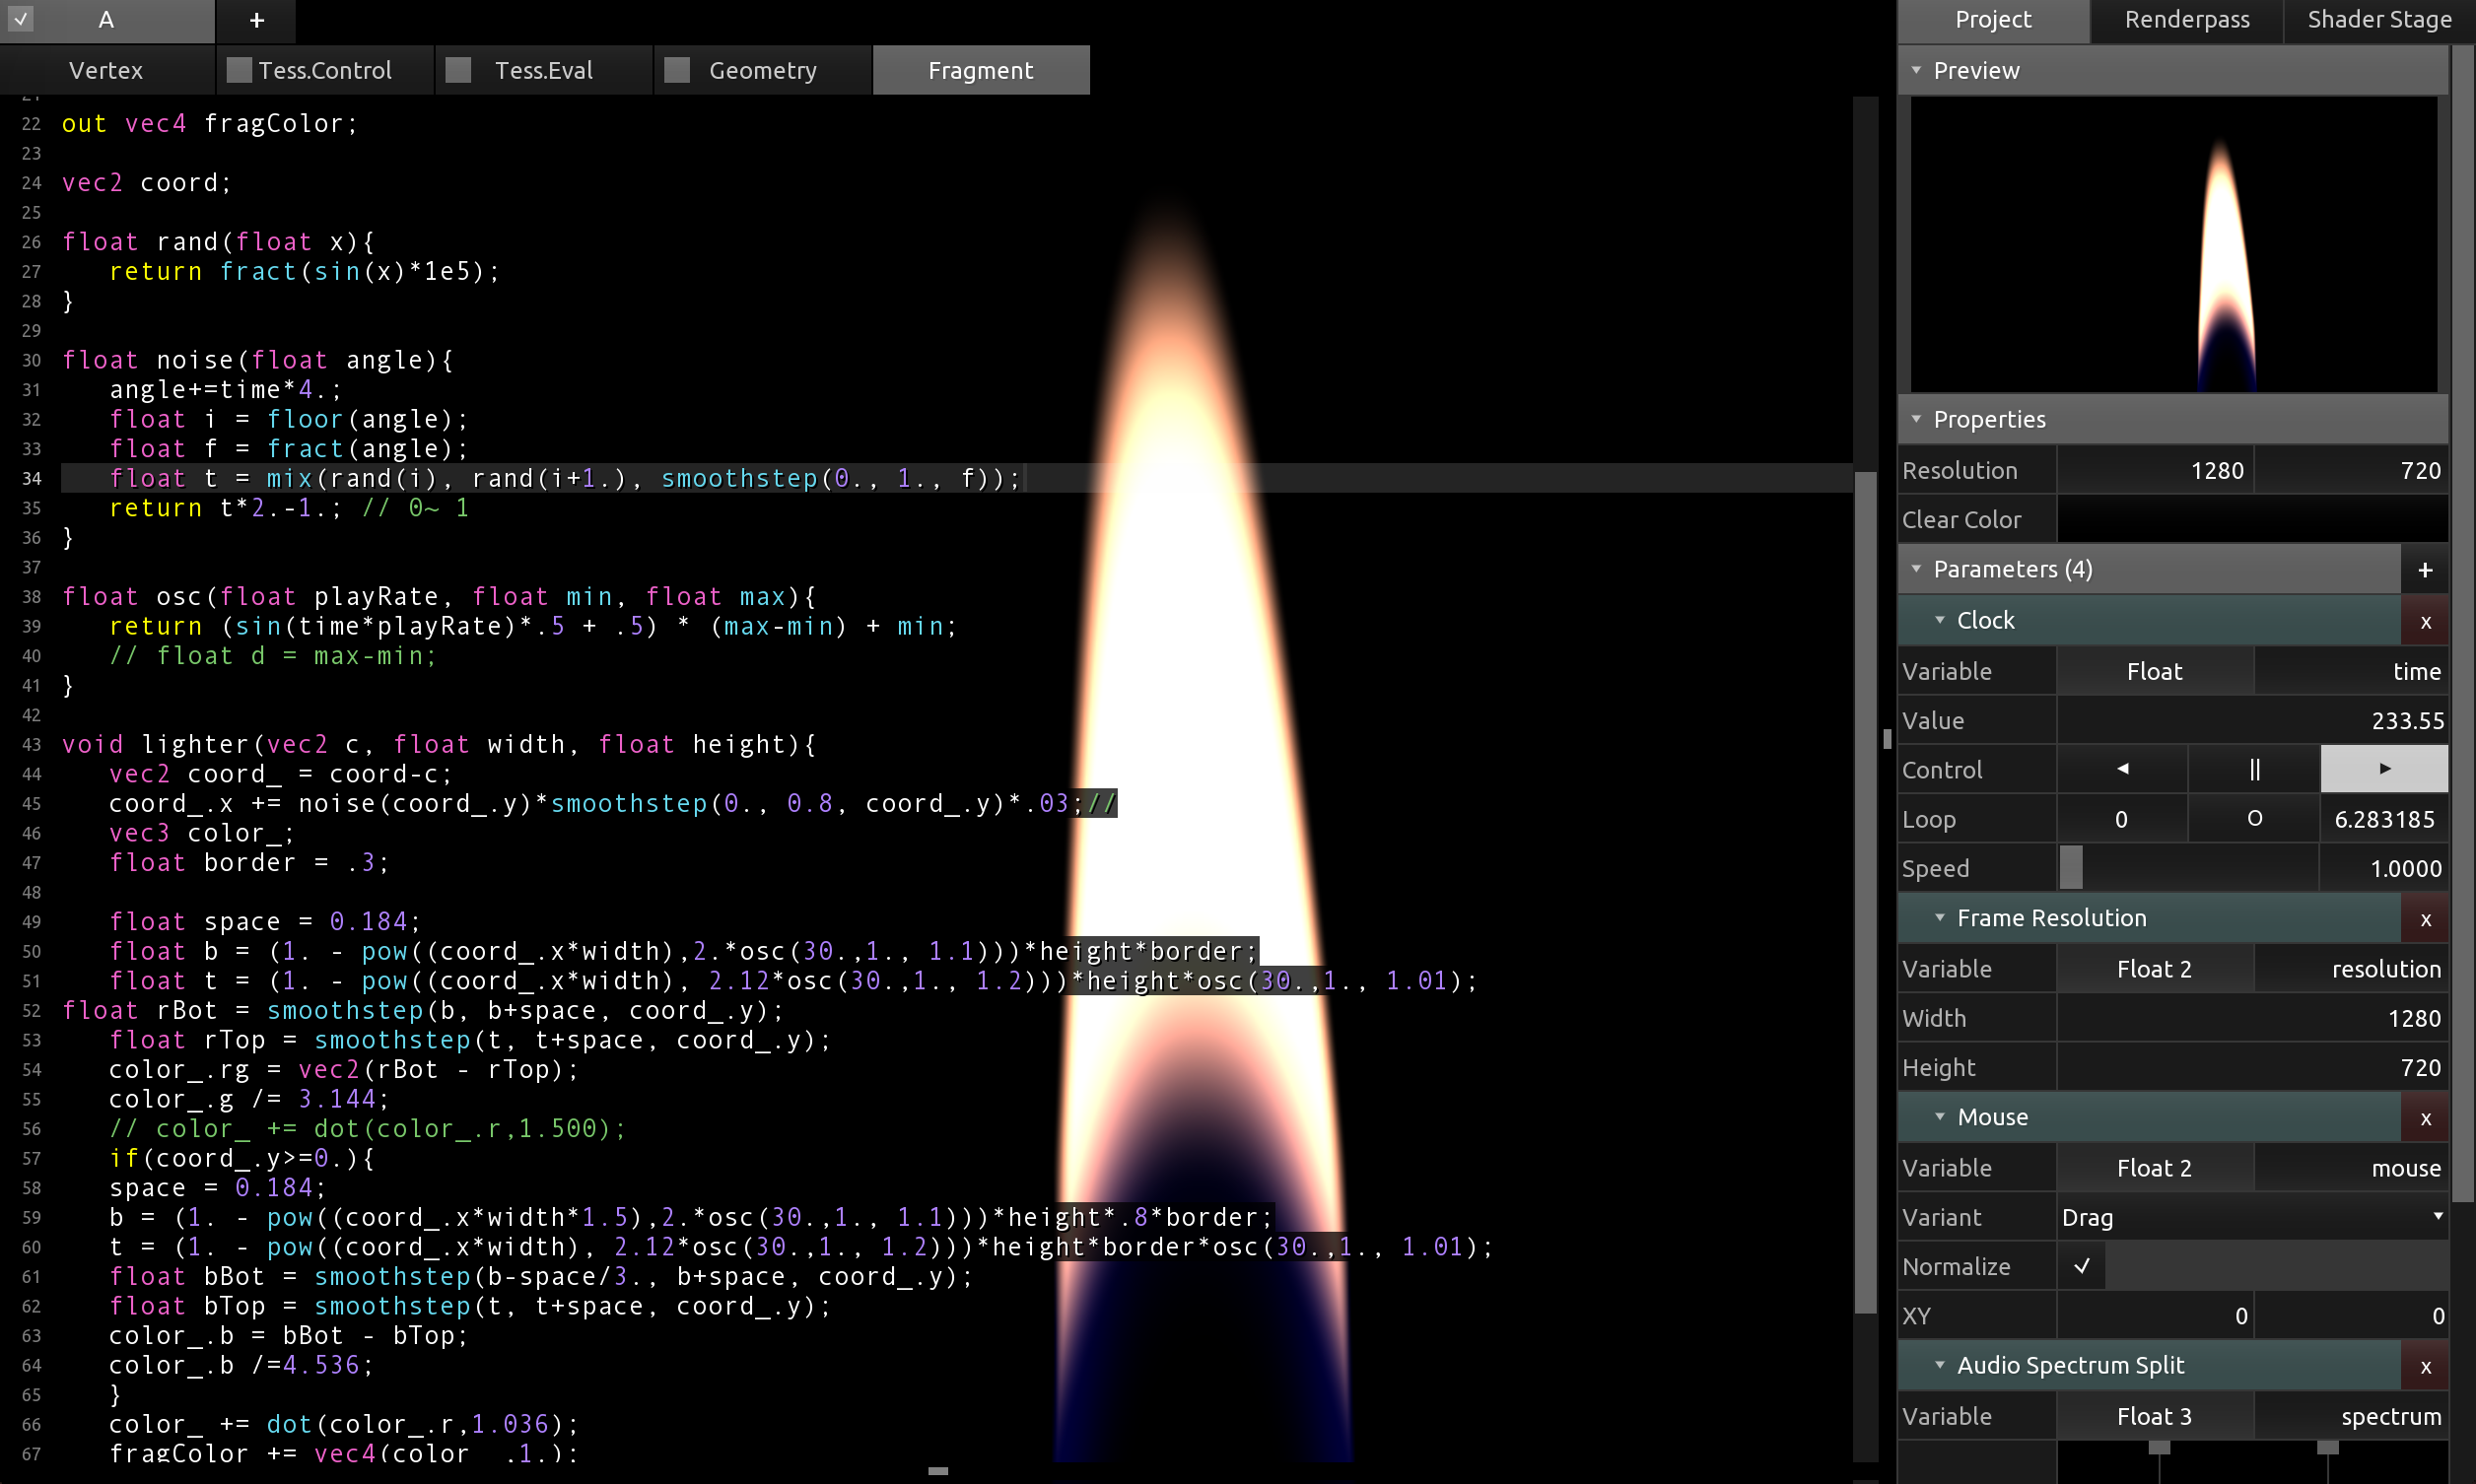Uncheck the Normalize mouse option

(x=2081, y=1266)
